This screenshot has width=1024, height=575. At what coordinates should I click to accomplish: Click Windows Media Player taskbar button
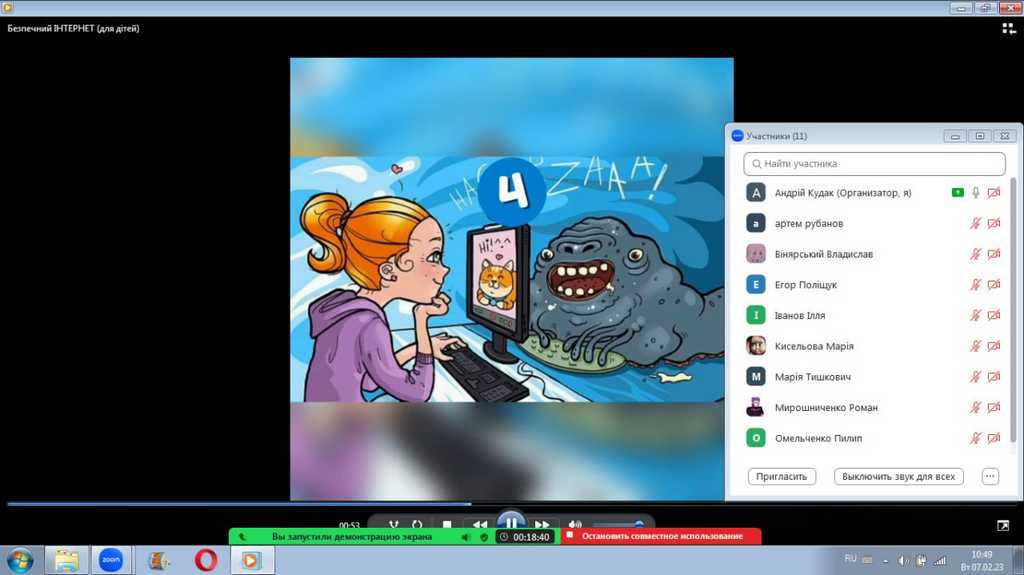point(251,561)
